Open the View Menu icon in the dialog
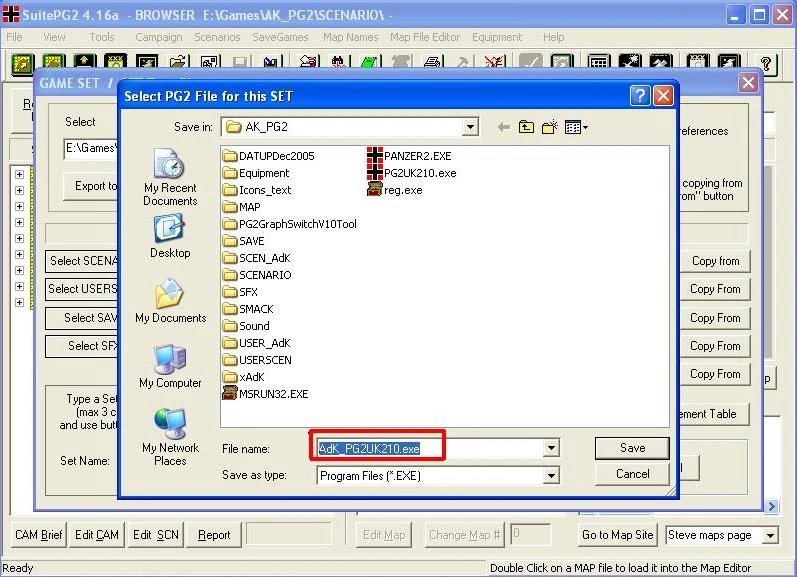The height and width of the screenshot is (577, 797). click(576, 127)
